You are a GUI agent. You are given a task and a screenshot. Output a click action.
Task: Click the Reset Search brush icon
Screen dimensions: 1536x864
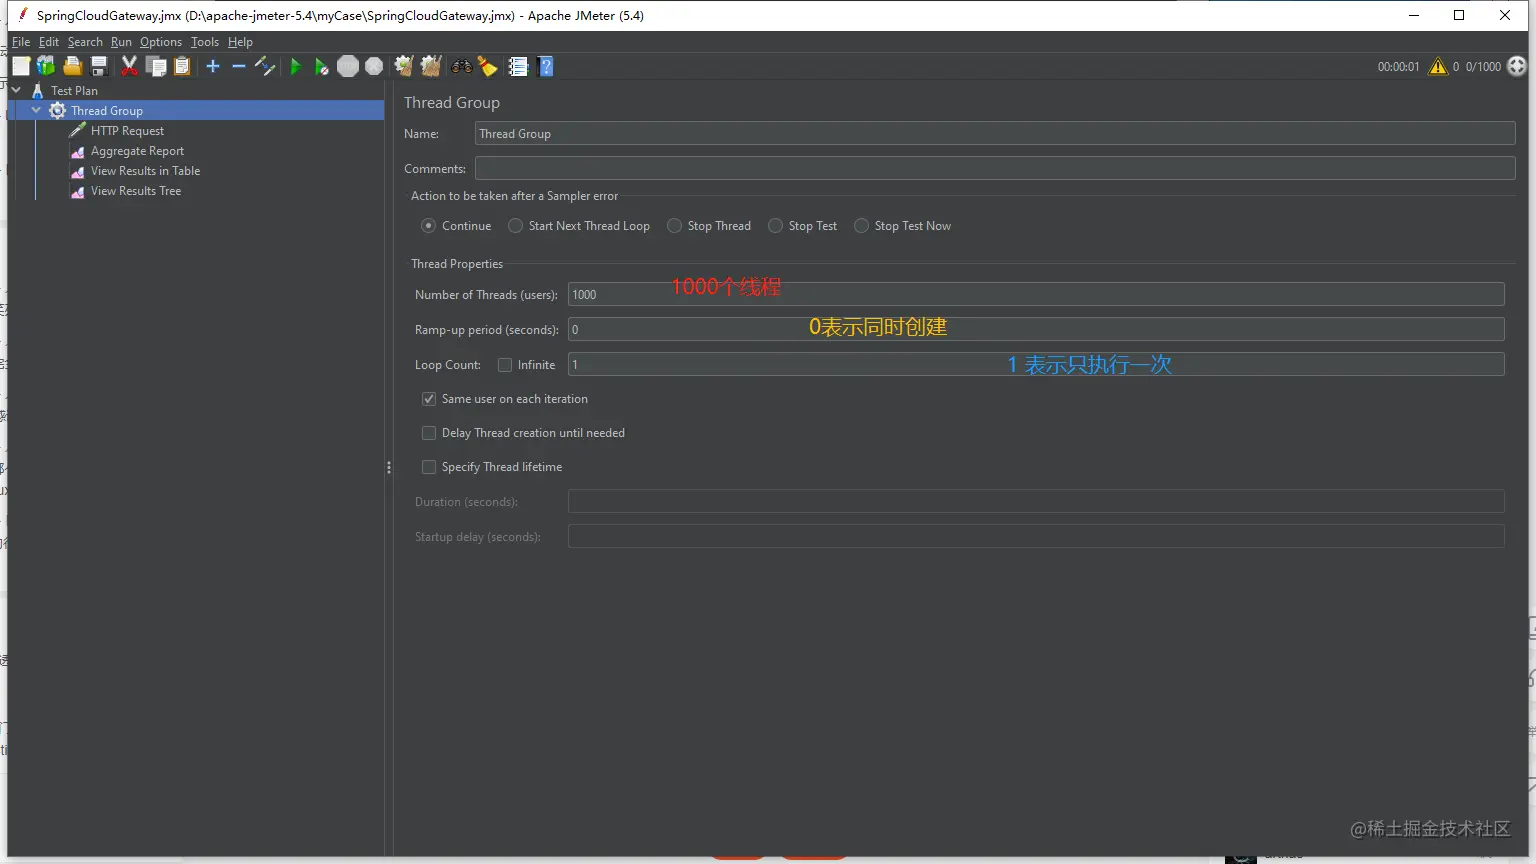(488, 66)
